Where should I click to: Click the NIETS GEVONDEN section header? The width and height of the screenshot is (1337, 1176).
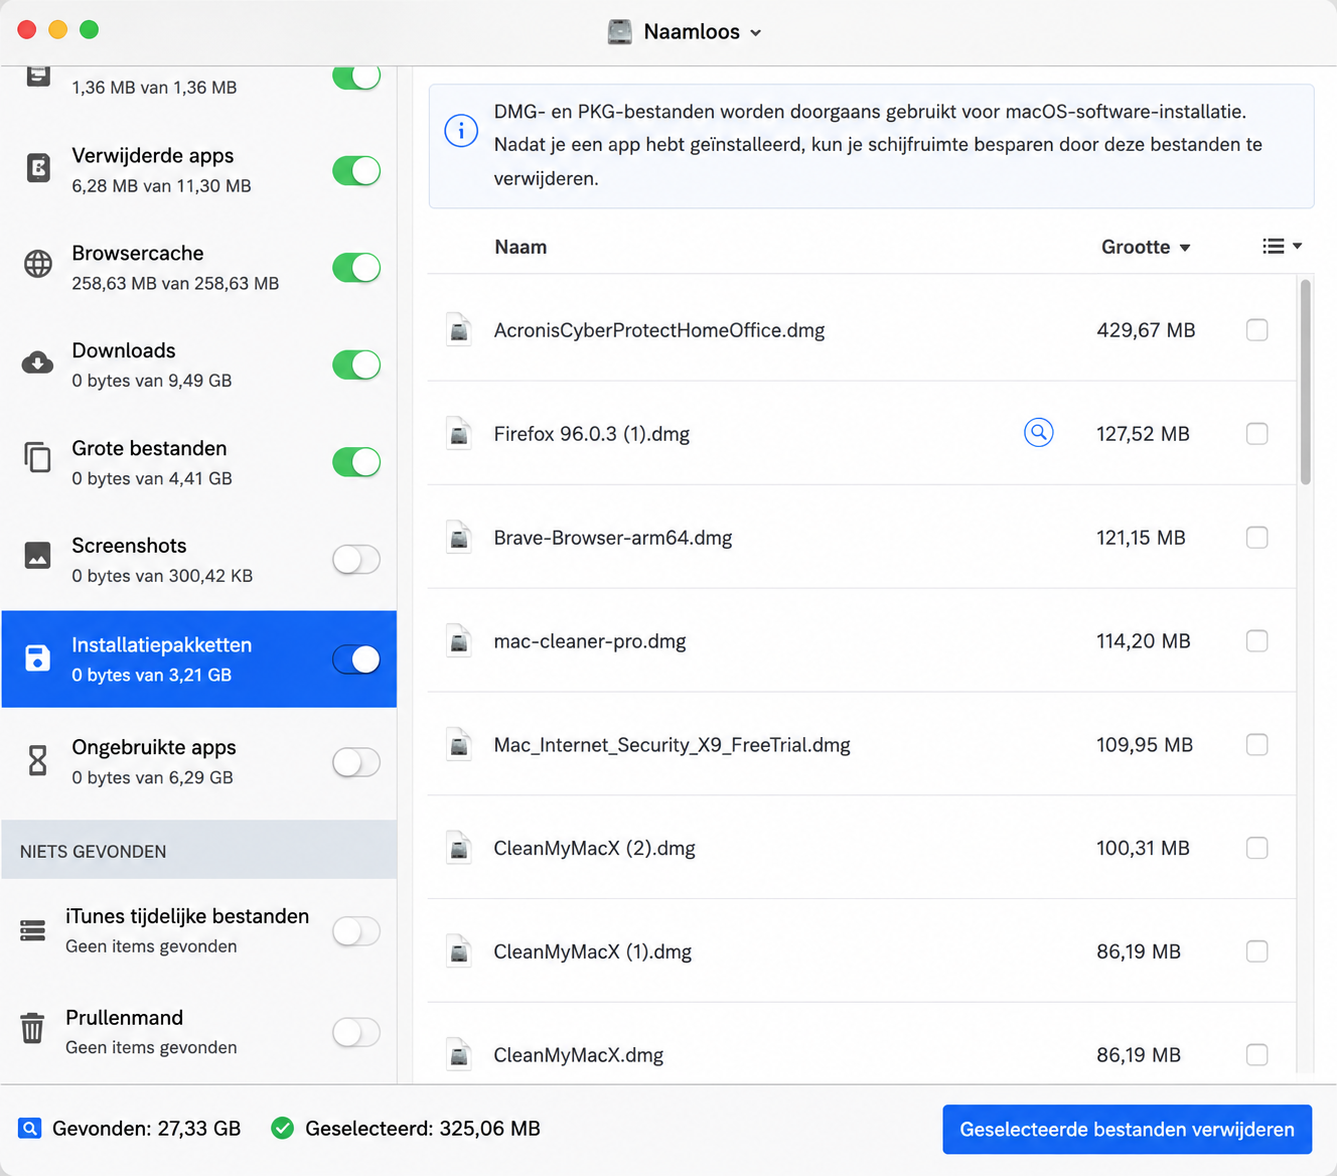coord(200,850)
